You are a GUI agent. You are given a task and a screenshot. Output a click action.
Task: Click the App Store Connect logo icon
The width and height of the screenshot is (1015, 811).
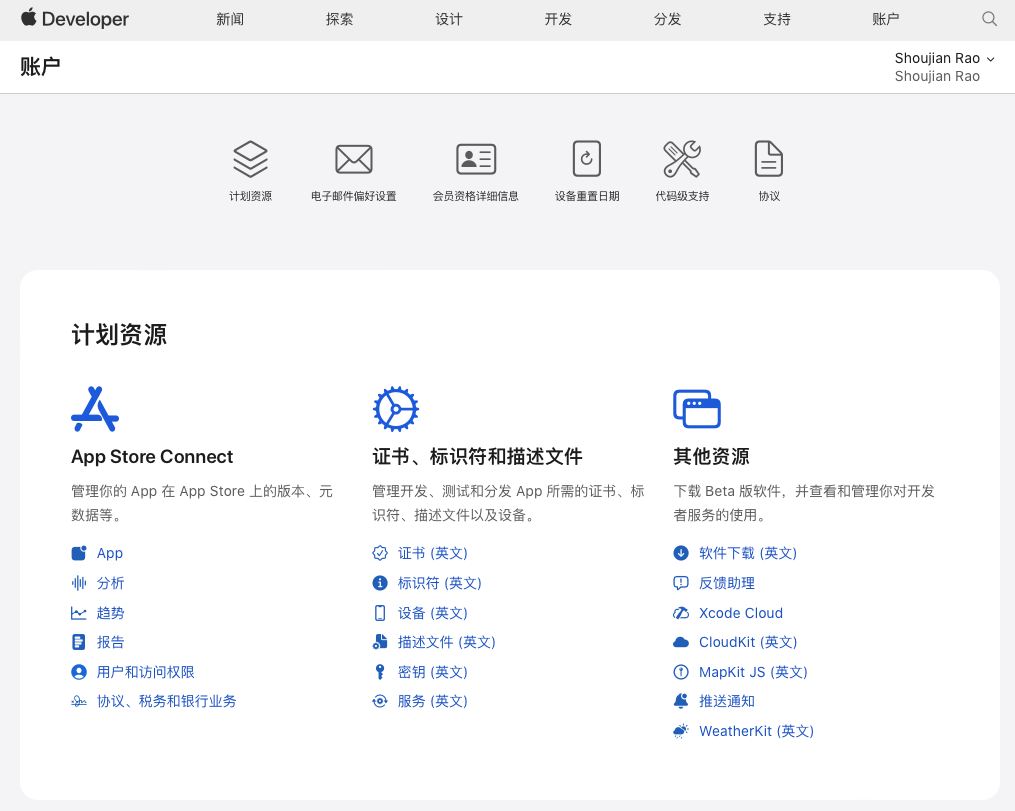click(95, 408)
